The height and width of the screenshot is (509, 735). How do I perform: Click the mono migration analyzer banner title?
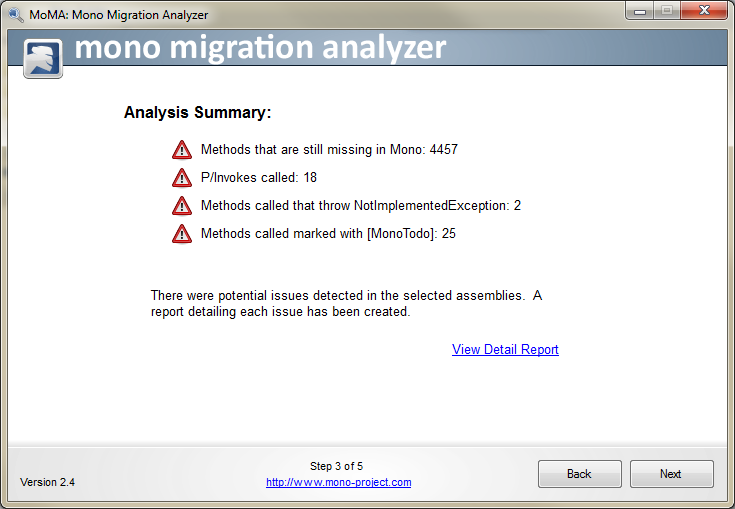coord(260,48)
